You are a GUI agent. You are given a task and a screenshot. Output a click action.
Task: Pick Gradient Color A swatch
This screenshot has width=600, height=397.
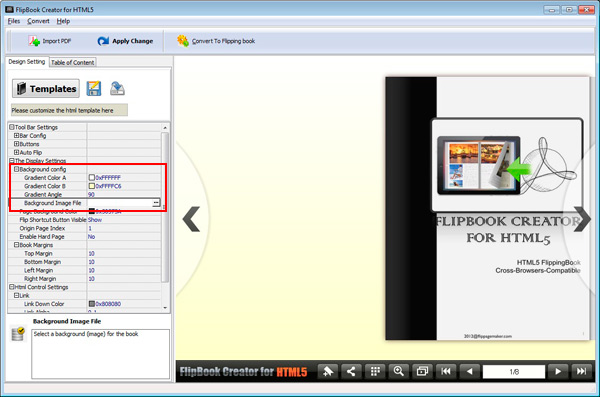point(92,178)
